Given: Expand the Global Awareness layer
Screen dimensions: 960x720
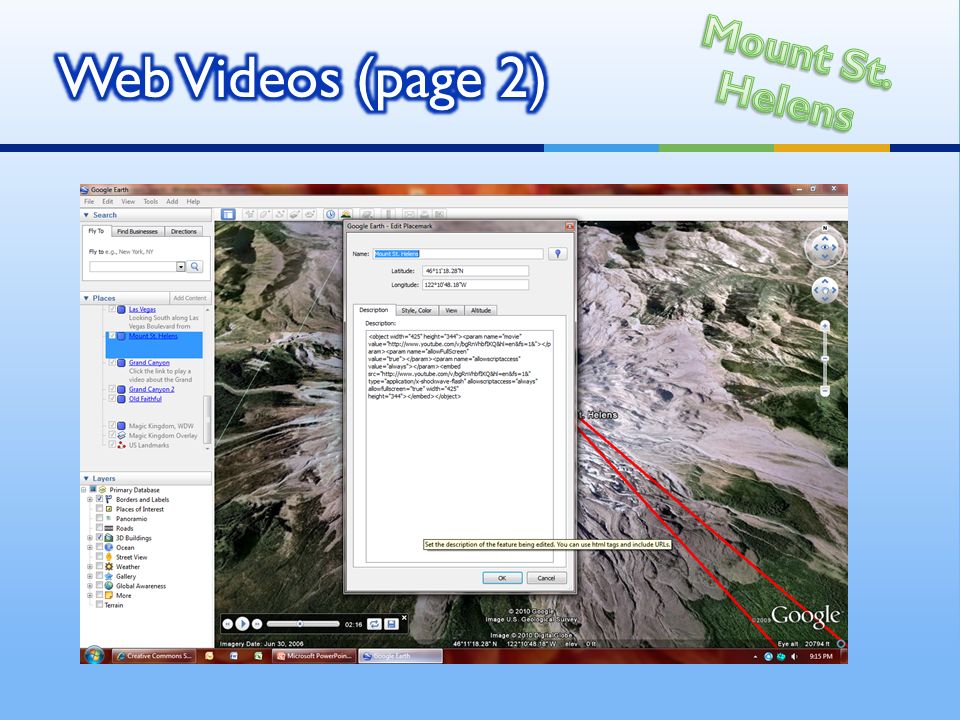Looking at the screenshot, I should 90,586.
